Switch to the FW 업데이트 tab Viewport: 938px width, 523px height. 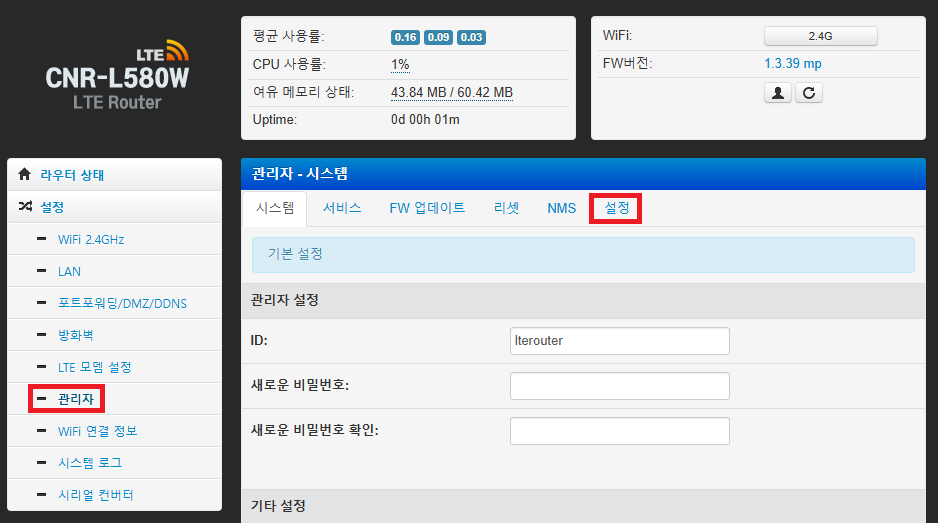(x=427, y=208)
